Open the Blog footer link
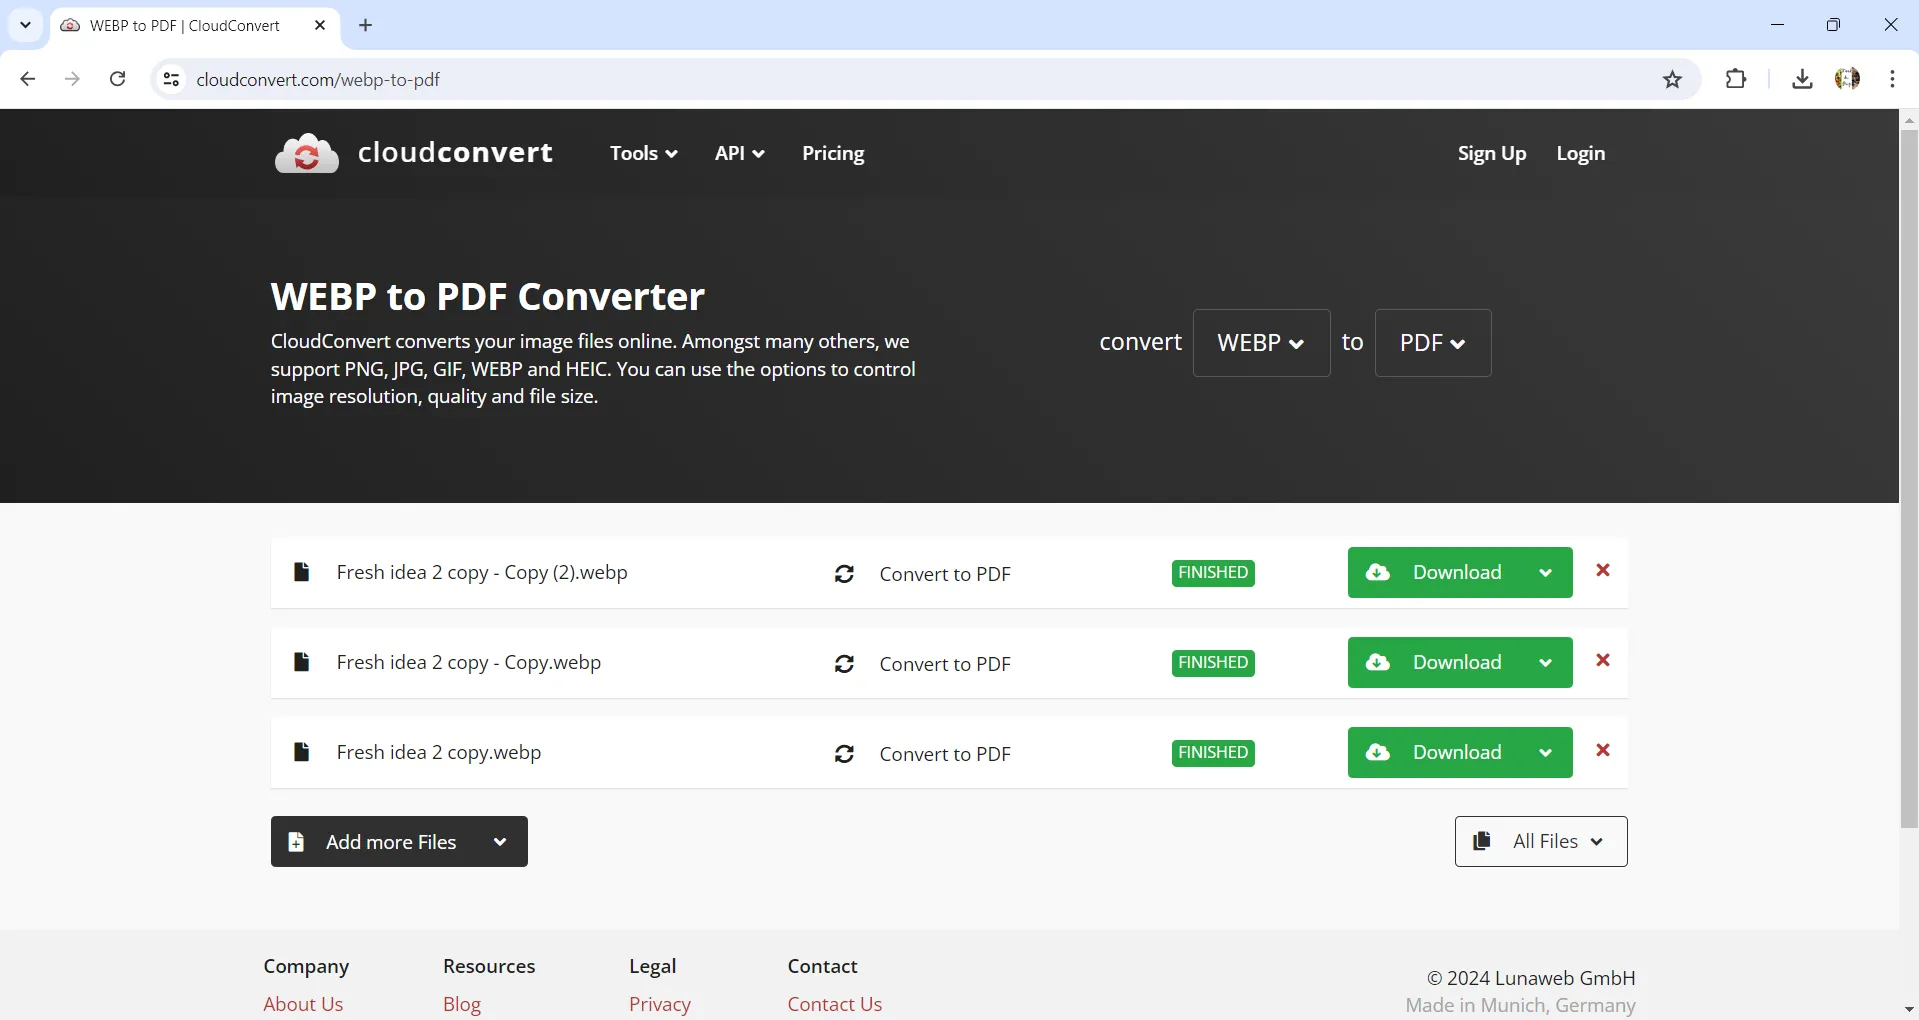Viewport: 1919px width, 1020px height. (x=462, y=1004)
